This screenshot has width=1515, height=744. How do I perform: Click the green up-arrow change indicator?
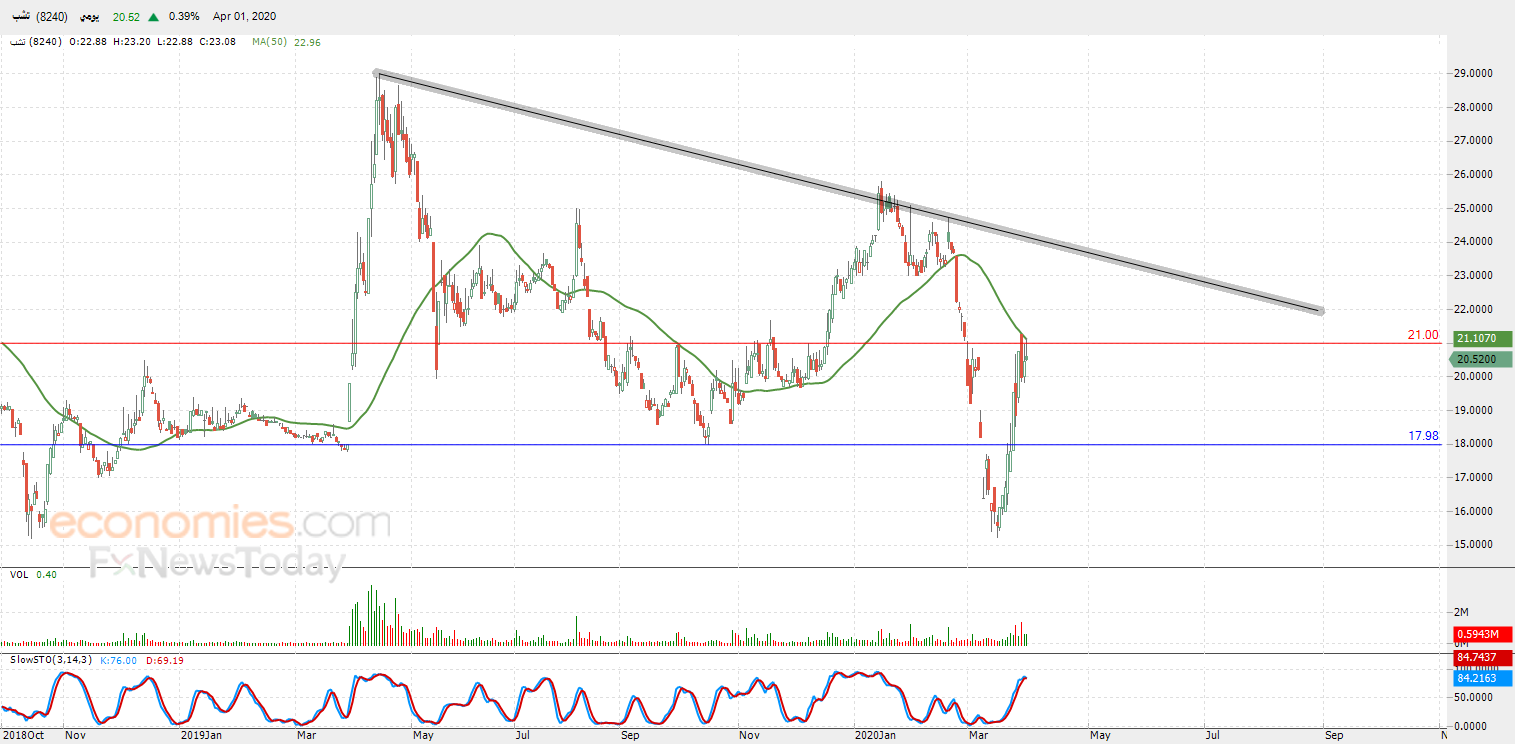point(152,17)
